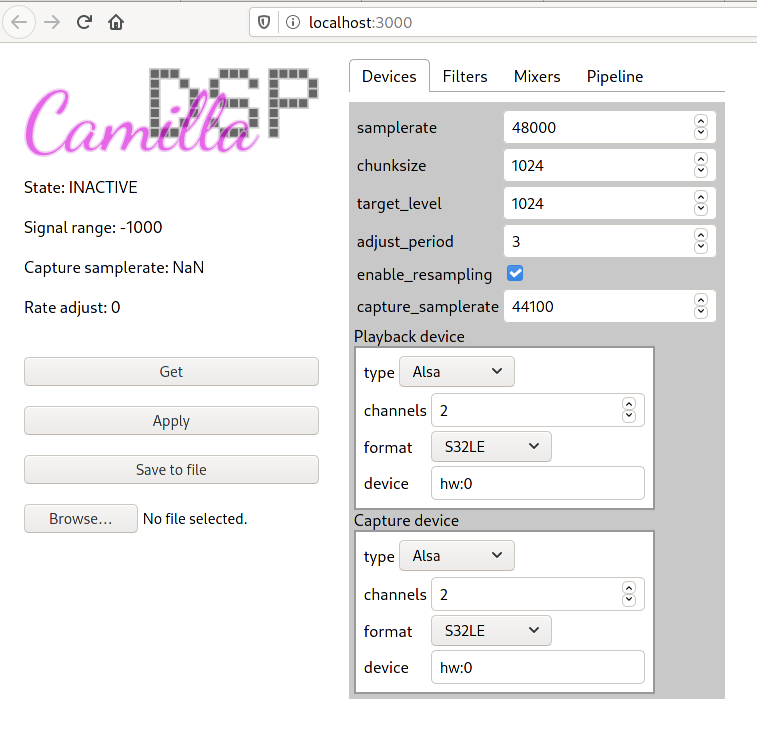Click the Save to file button
The height and width of the screenshot is (734, 757).
tap(171, 469)
